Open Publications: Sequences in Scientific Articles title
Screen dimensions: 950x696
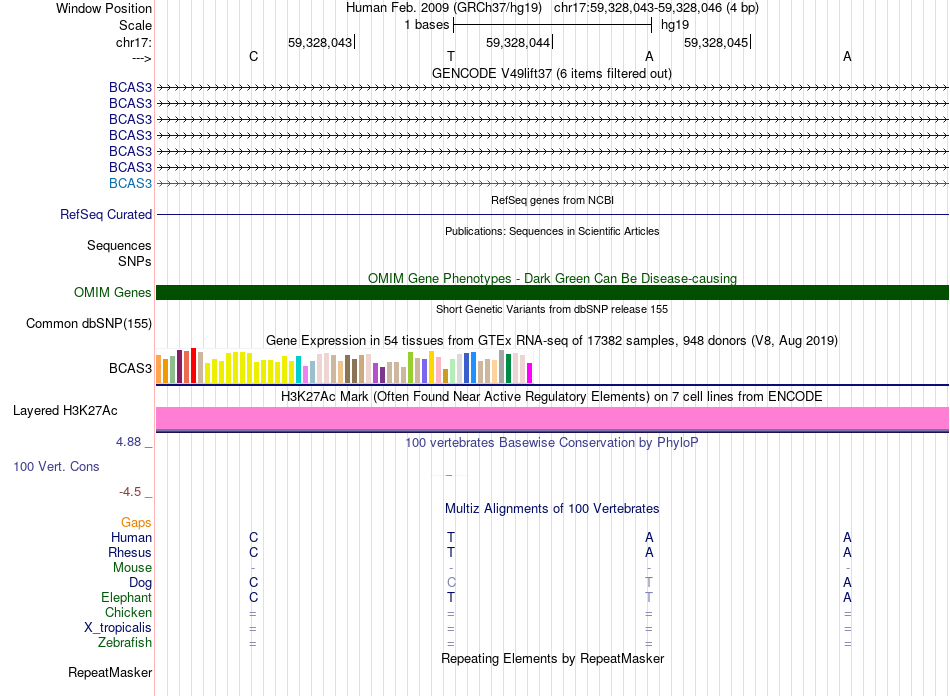pyautogui.click(x=552, y=231)
